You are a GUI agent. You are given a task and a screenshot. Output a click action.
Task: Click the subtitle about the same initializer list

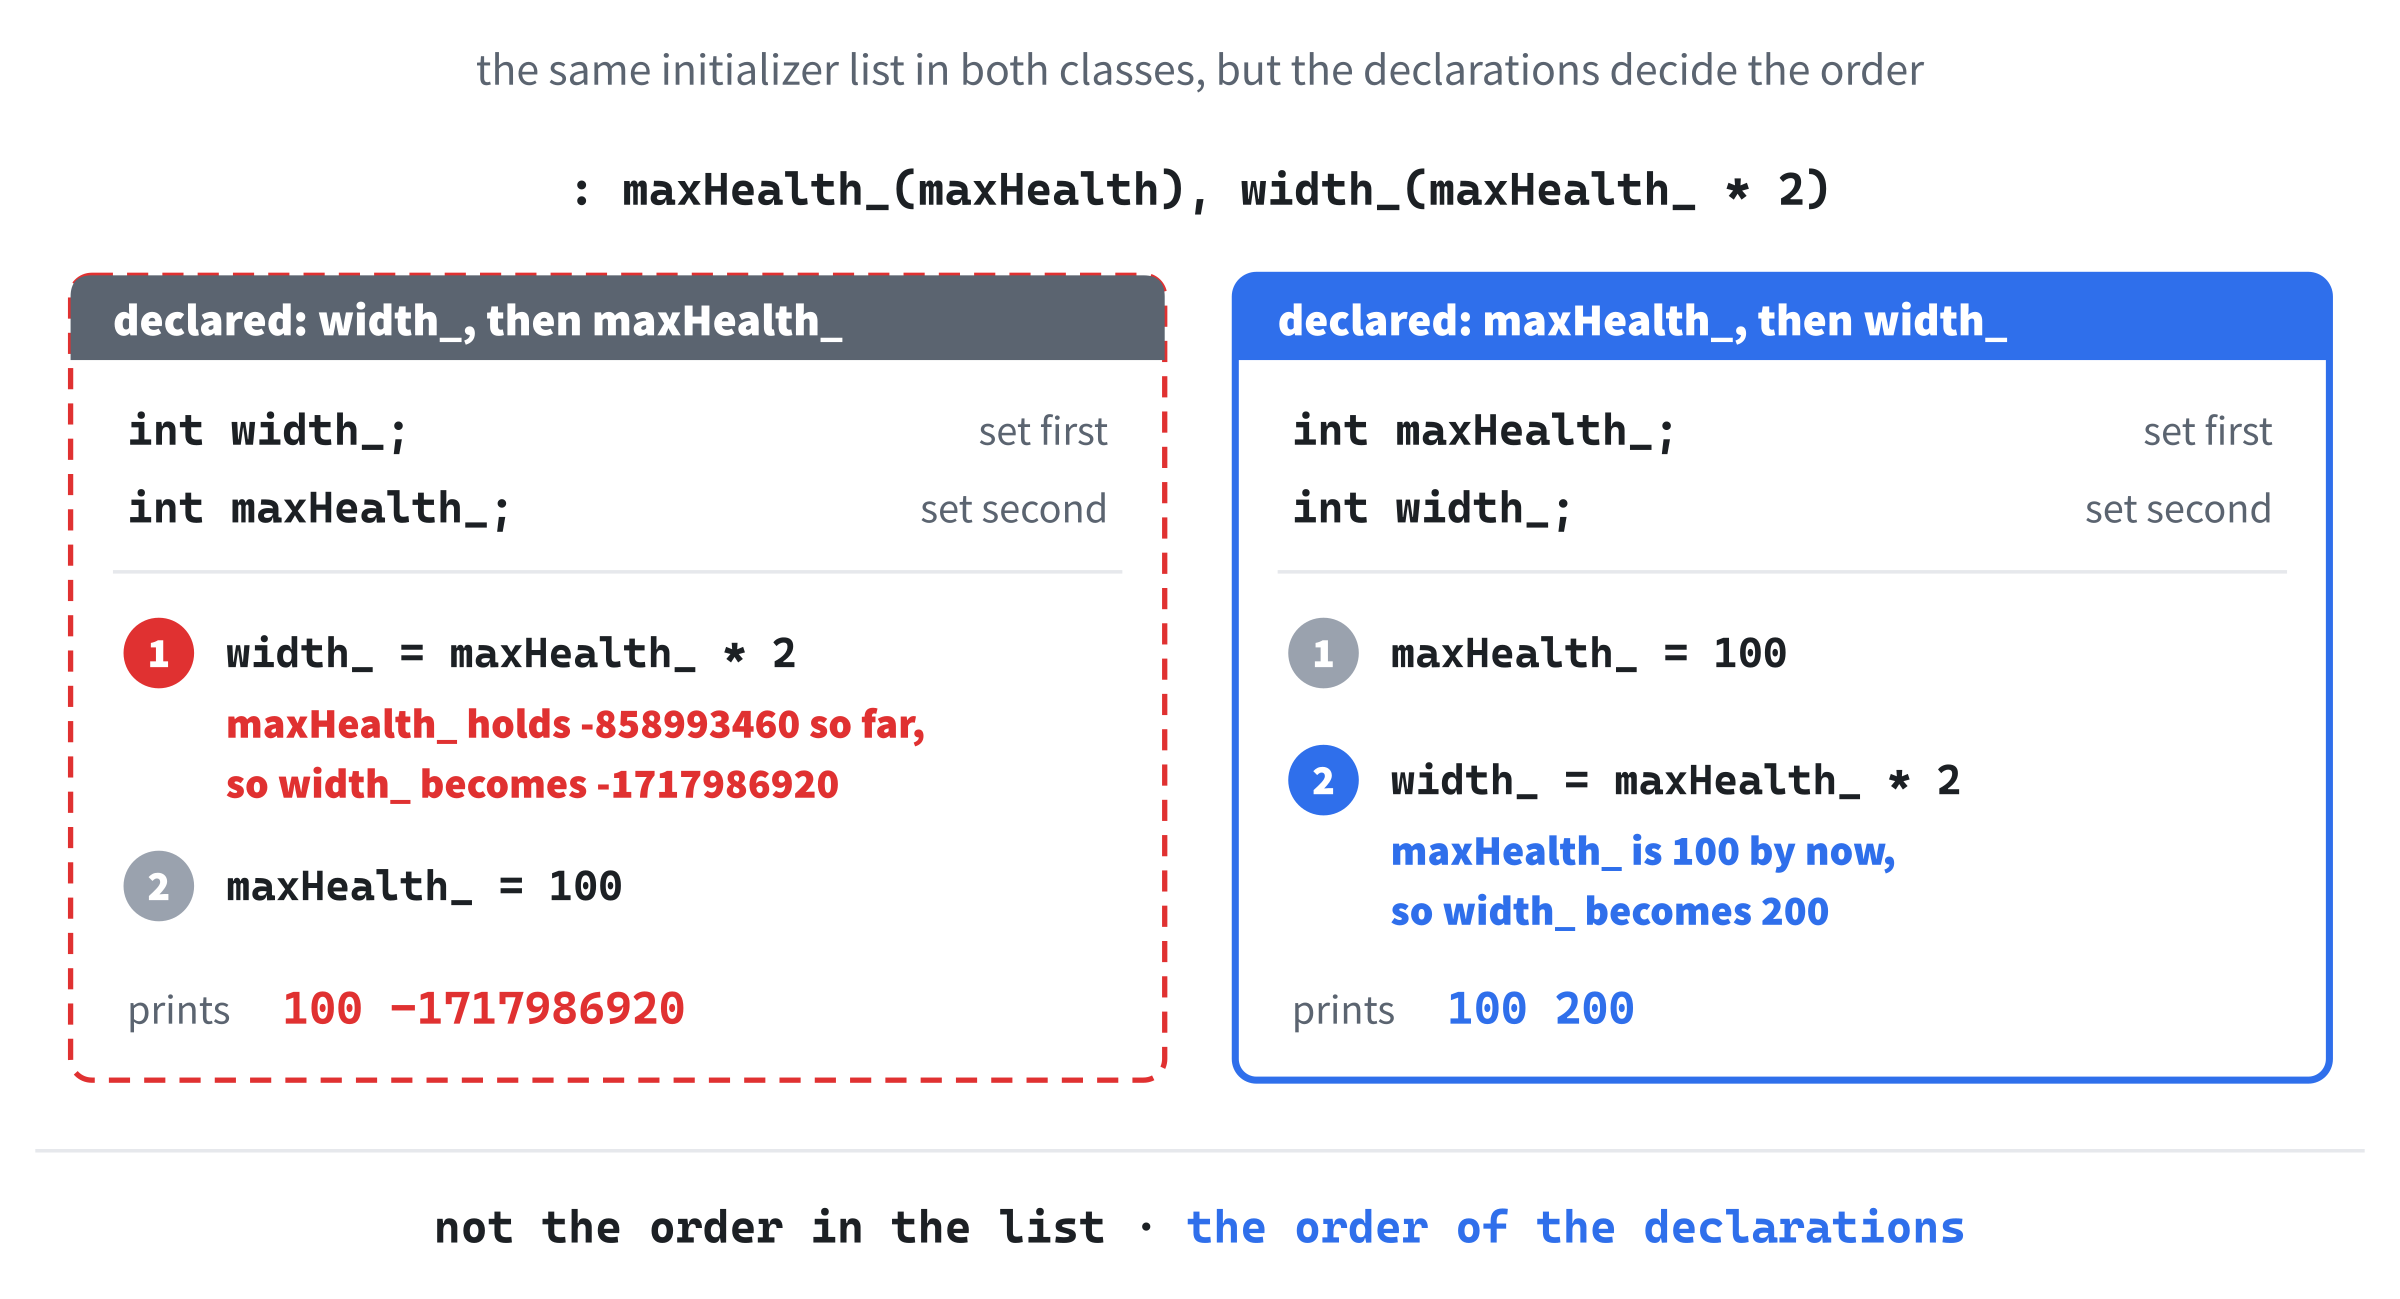coord(1199,70)
